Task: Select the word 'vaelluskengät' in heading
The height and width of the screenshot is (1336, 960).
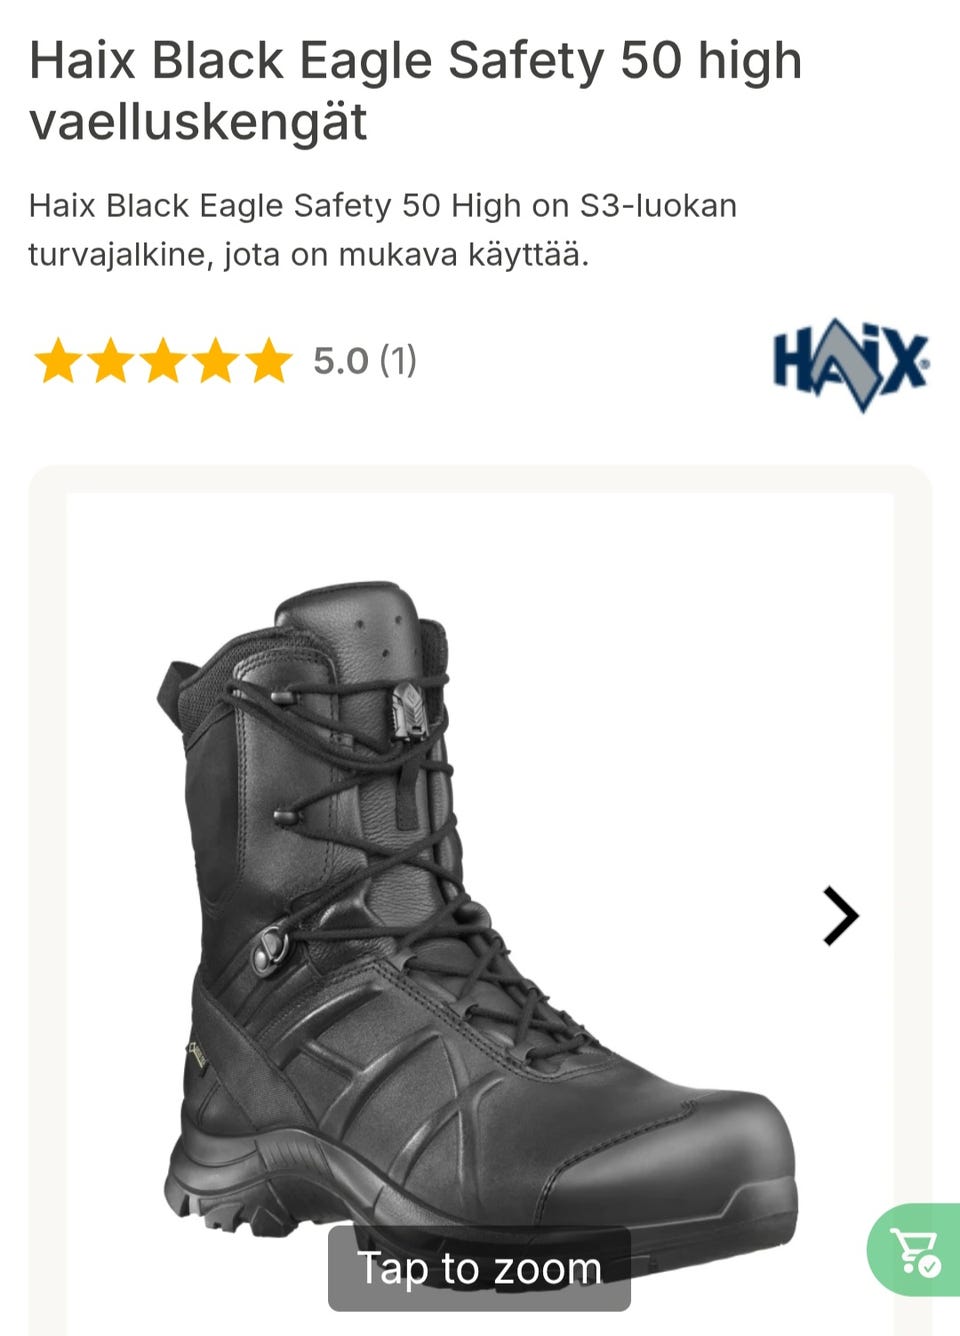Action: pyautogui.click(x=198, y=122)
